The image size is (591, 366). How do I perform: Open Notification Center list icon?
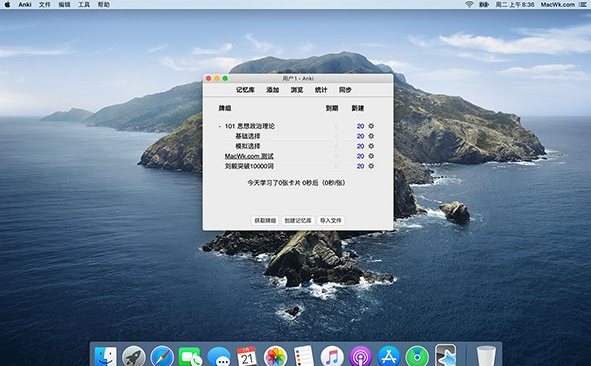pyautogui.click(x=582, y=5)
